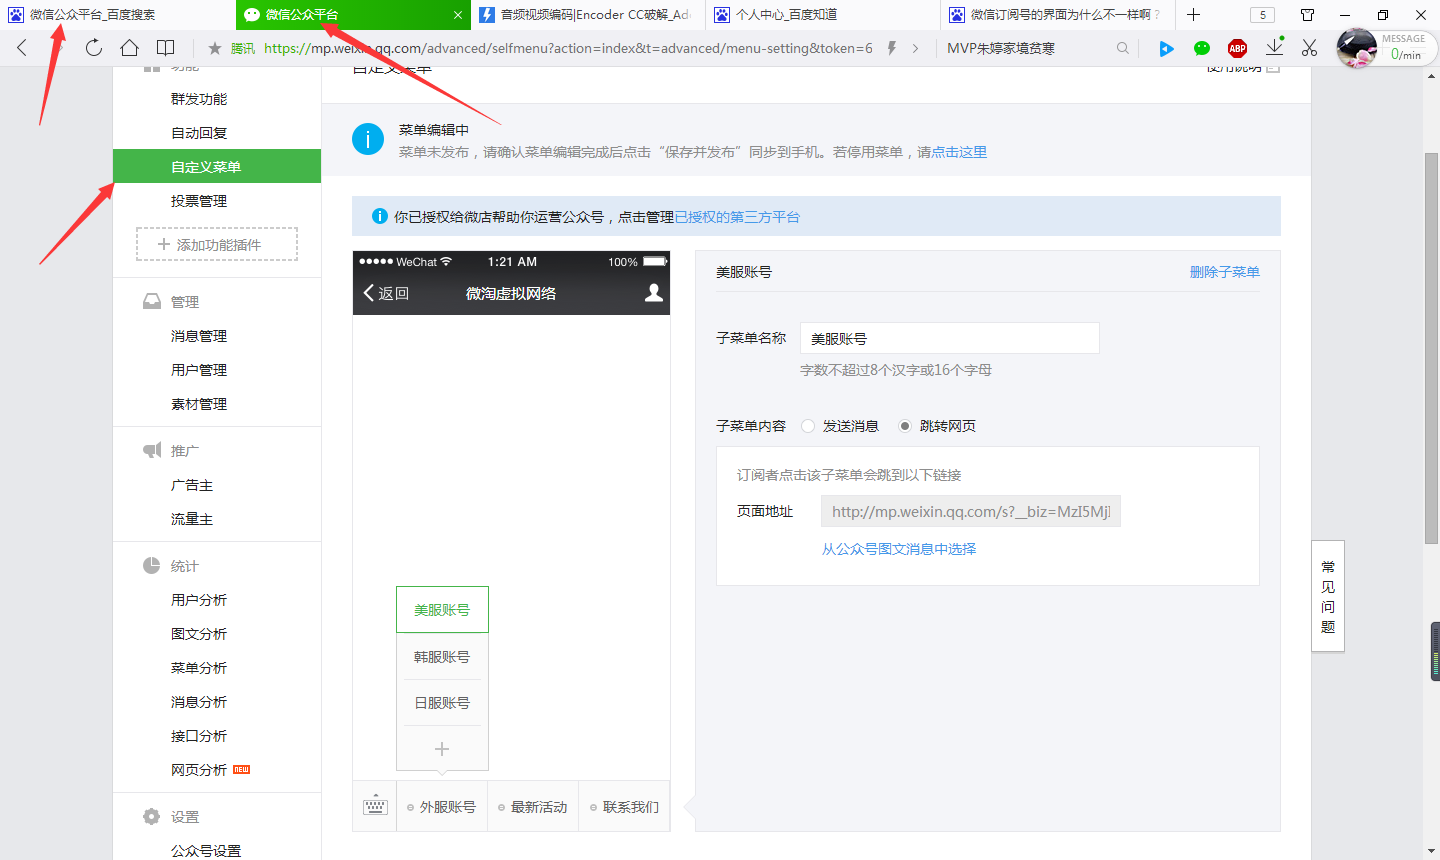Select 跳转网页 radio option
This screenshot has height=860, width=1440.
(x=905, y=426)
